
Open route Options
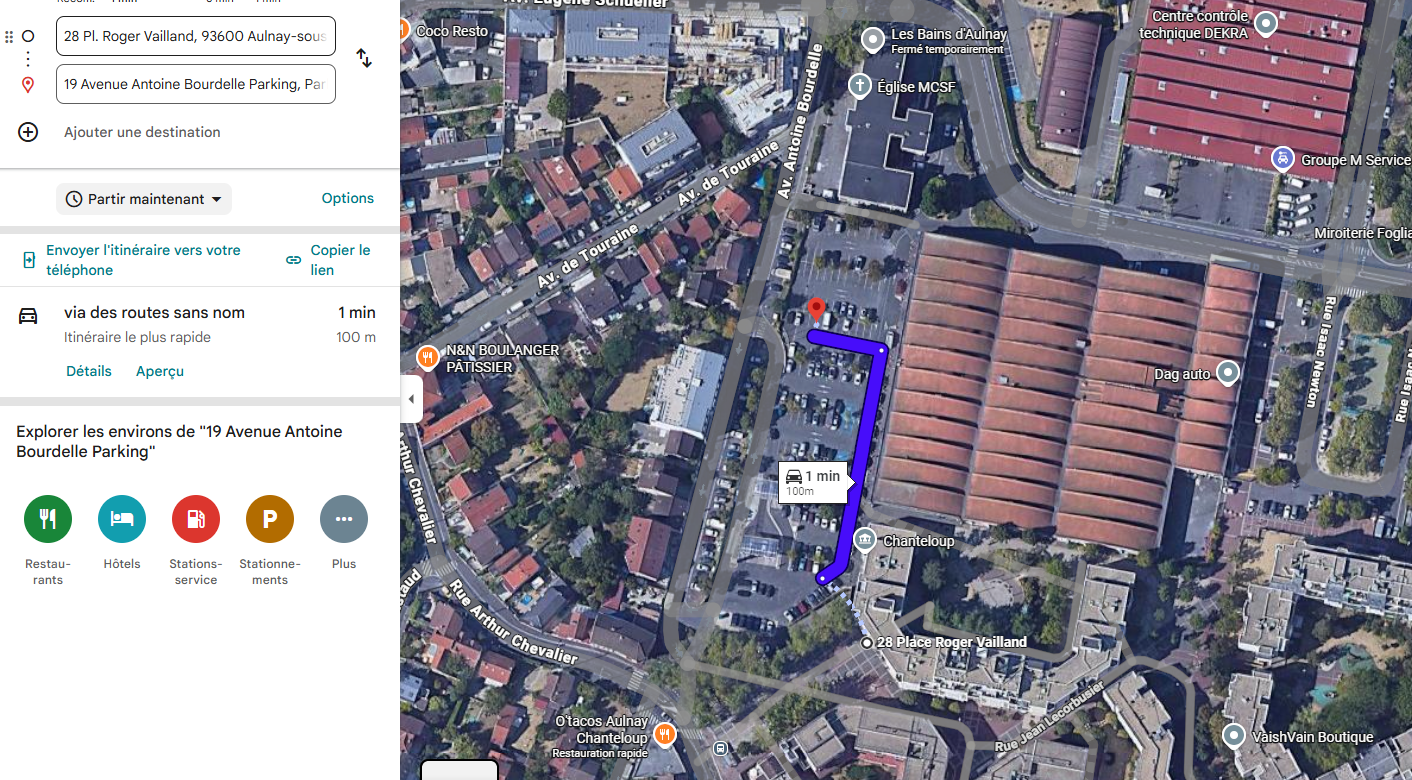pyautogui.click(x=348, y=198)
